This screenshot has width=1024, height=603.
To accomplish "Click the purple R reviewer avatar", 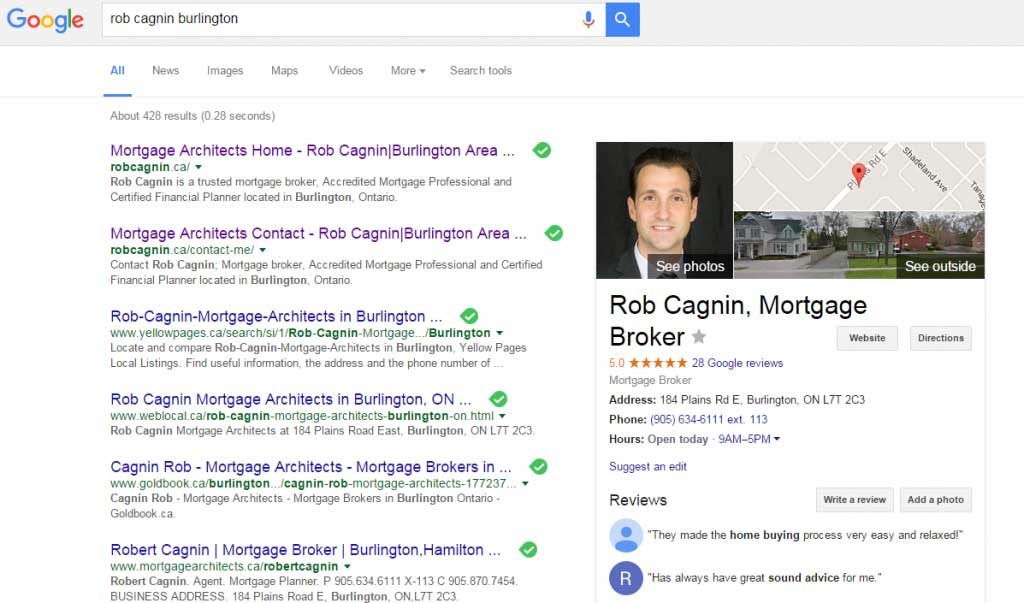I will pos(626,578).
